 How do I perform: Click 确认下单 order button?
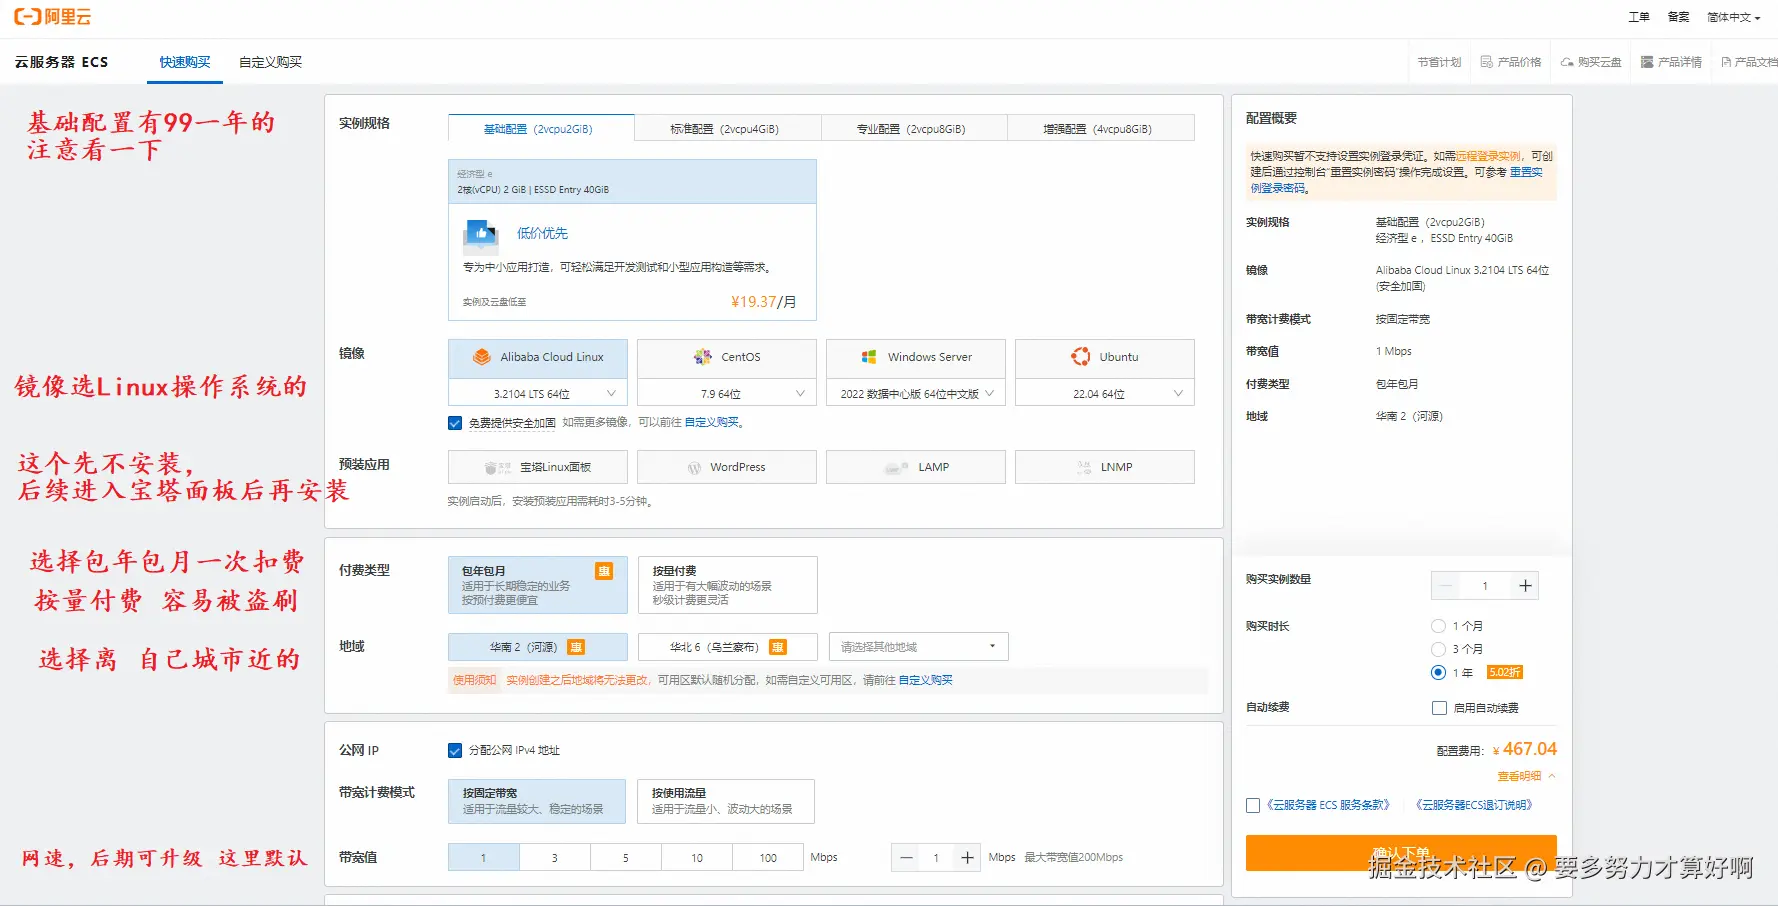click(1401, 853)
